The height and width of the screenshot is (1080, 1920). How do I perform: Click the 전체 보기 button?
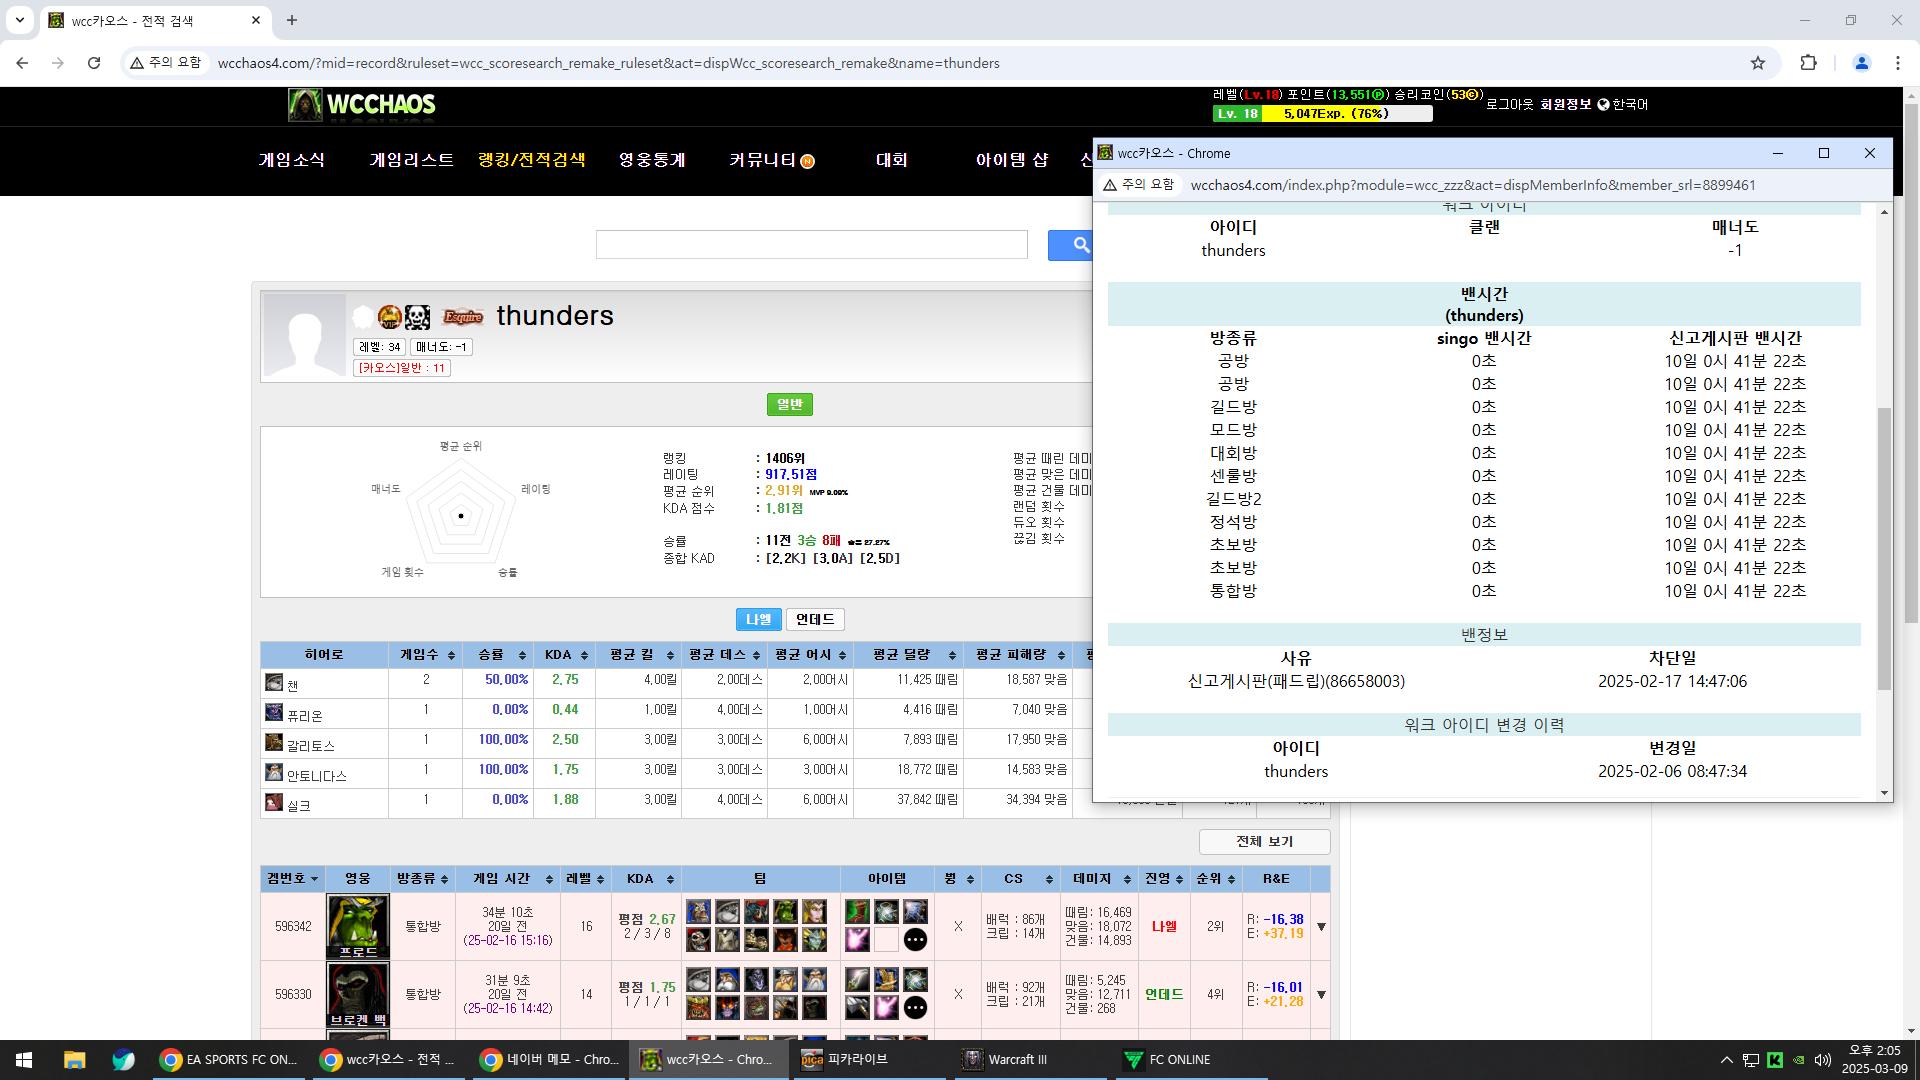pos(1264,842)
